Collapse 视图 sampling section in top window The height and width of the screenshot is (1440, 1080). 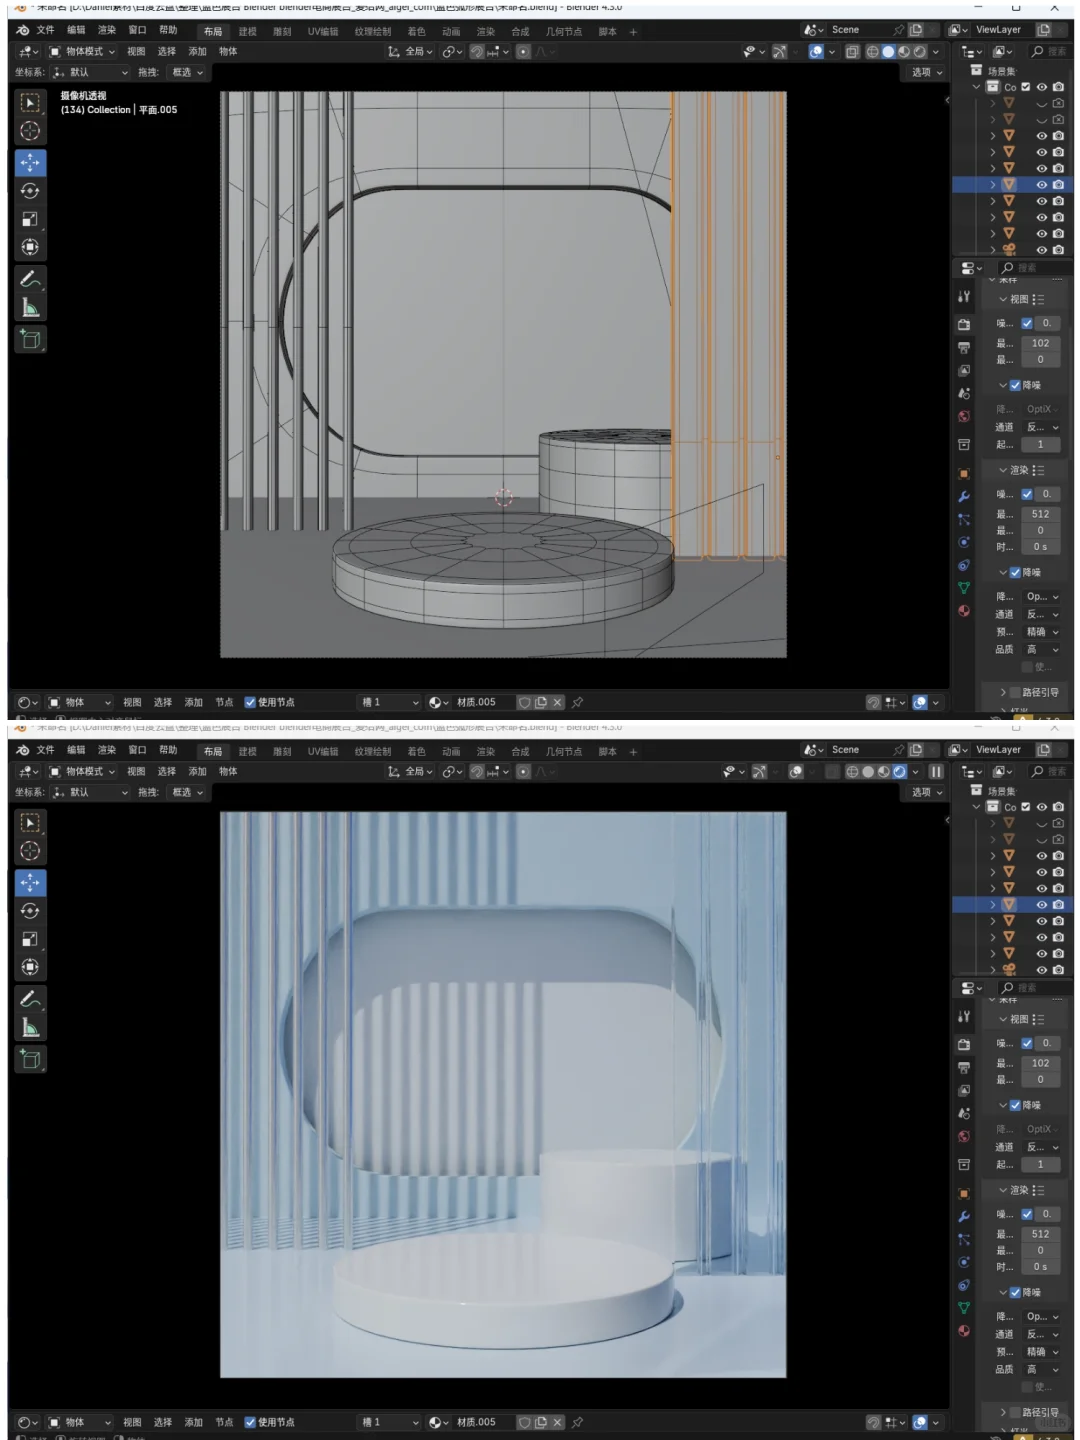1003,299
